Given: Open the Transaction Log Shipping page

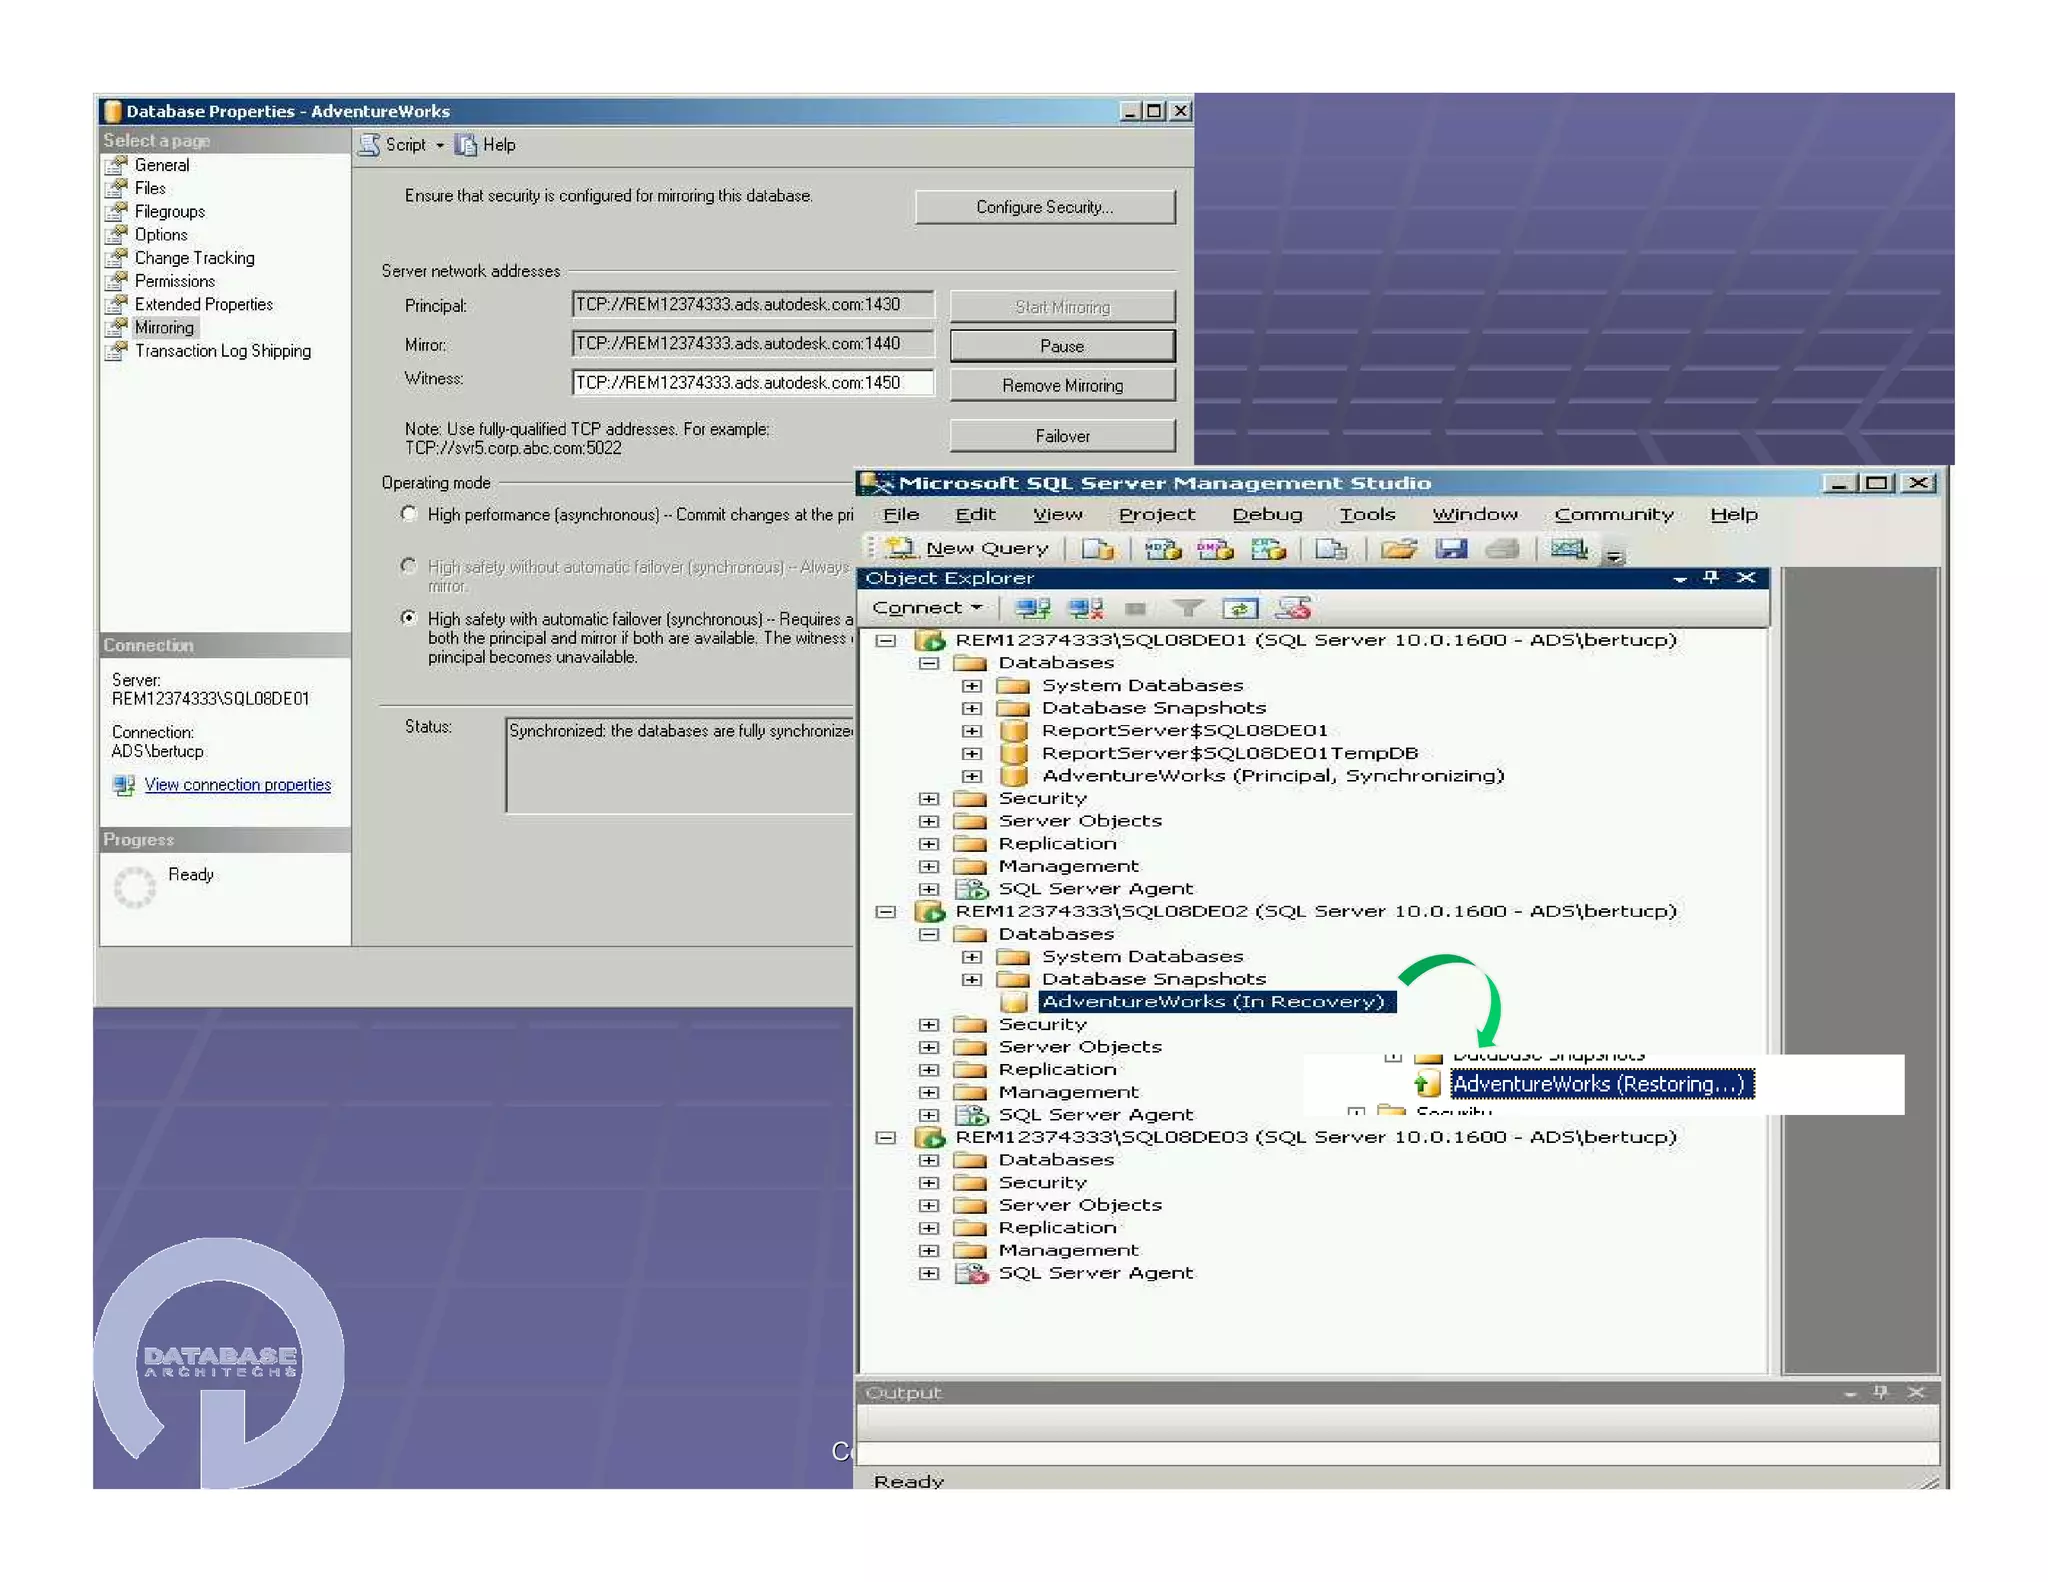Looking at the screenshot, I should click(x=222, y=351).
